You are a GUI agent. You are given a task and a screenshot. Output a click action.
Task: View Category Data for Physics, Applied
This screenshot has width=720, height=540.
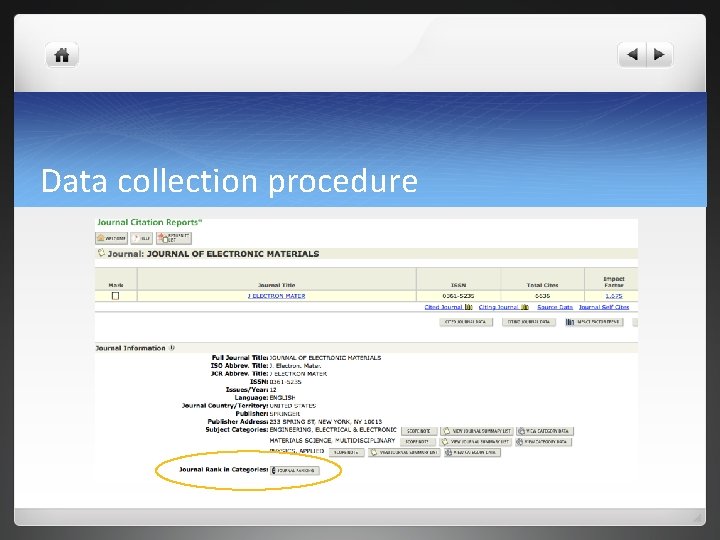472,452
